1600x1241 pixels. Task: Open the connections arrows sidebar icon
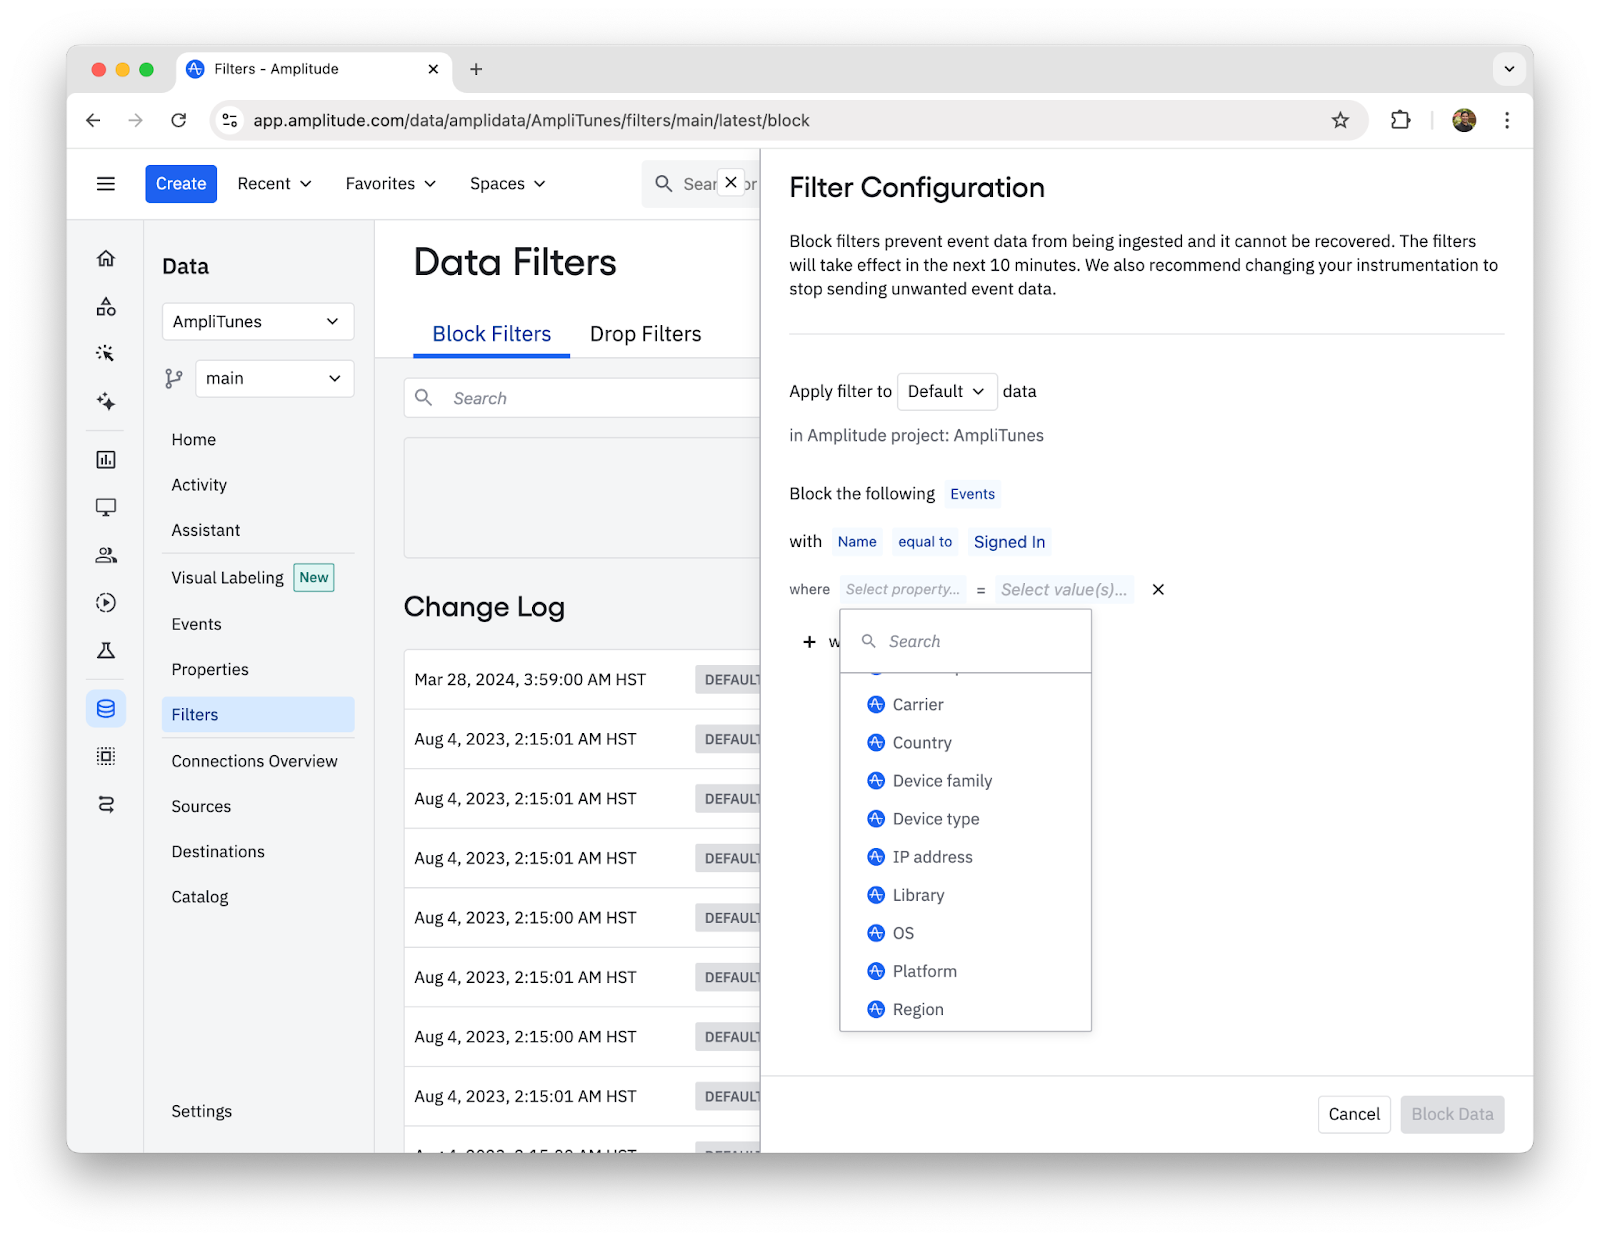coord(106,804)
